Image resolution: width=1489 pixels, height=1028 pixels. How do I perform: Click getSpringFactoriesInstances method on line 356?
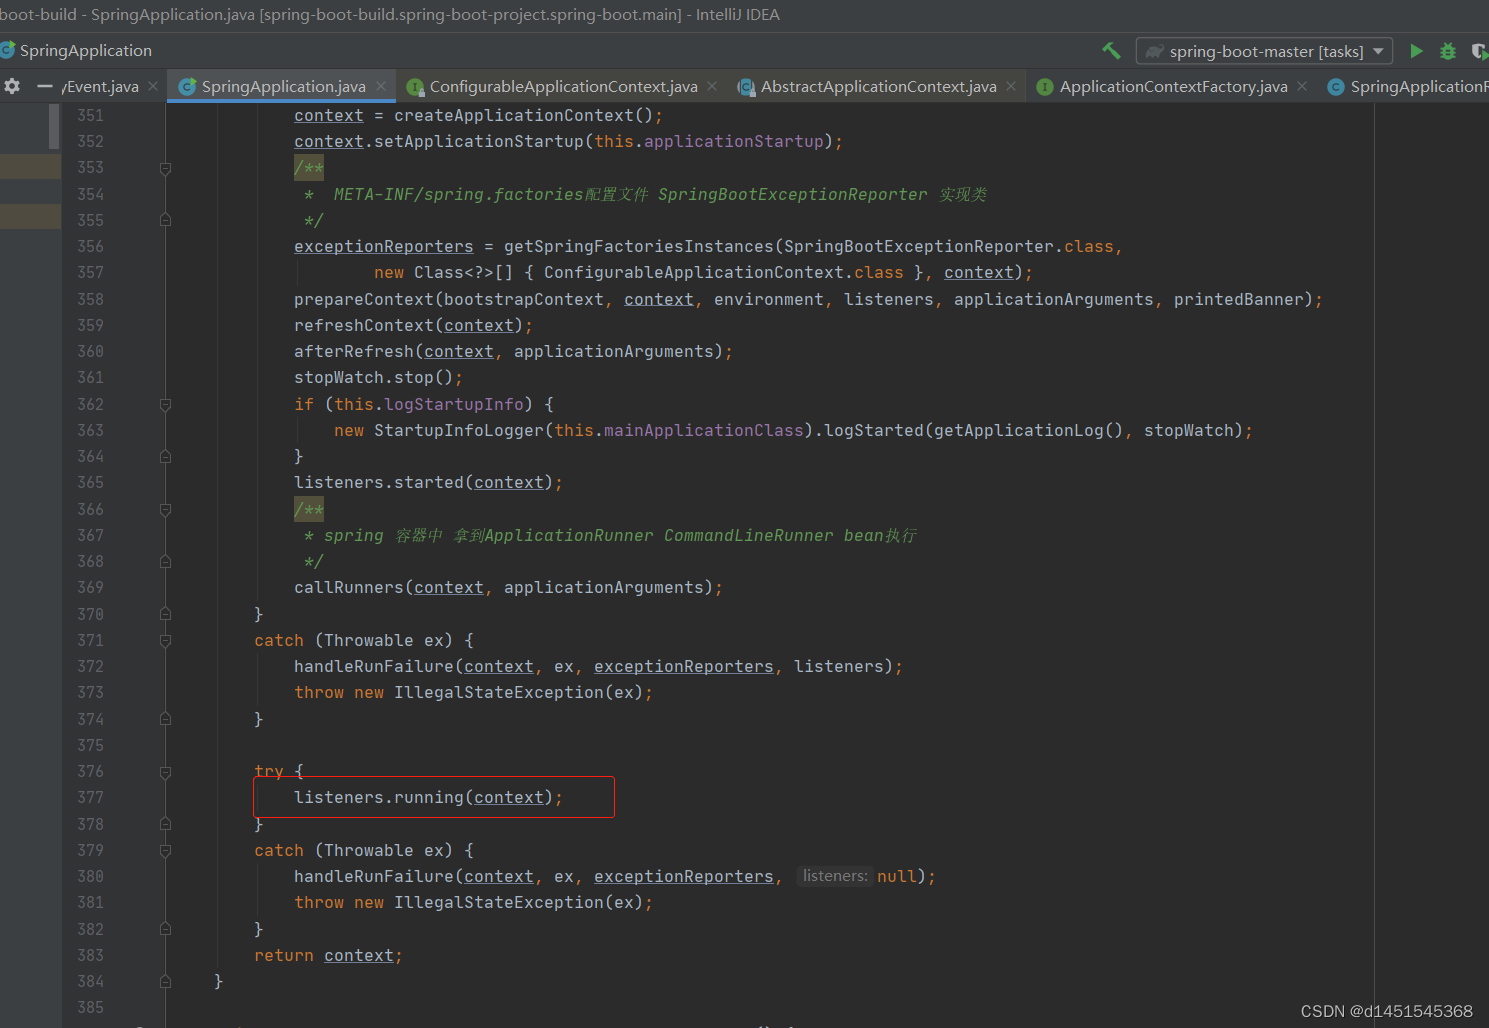coord(639,246)
